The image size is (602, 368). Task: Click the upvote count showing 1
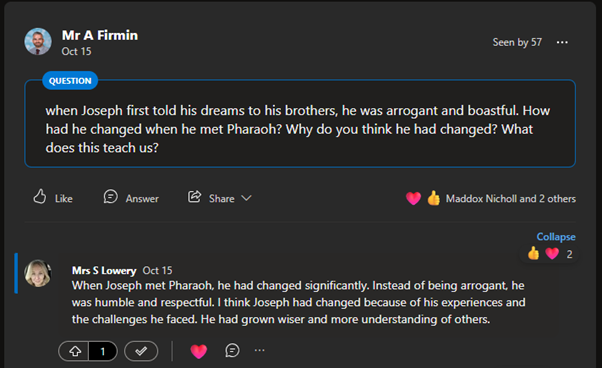[x=103, y=351]
